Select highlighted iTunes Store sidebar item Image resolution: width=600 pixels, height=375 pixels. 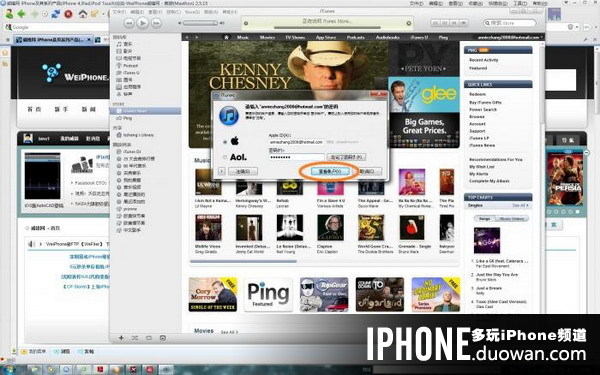click(x=145, y=111)
